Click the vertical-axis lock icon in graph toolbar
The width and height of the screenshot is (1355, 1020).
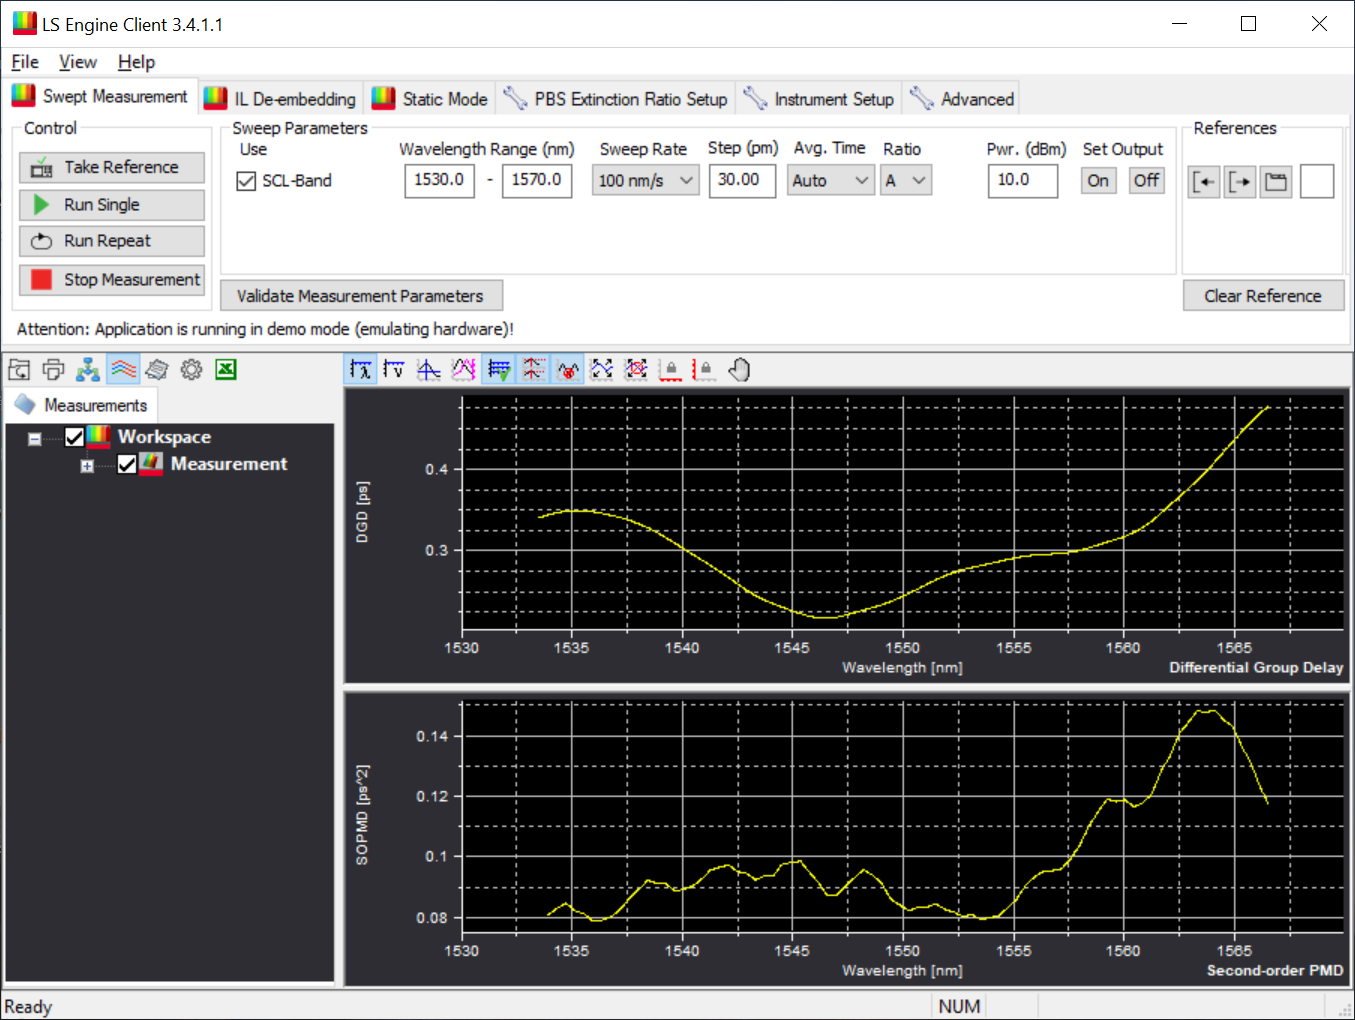pyautogui.click(x=705, y=370)
